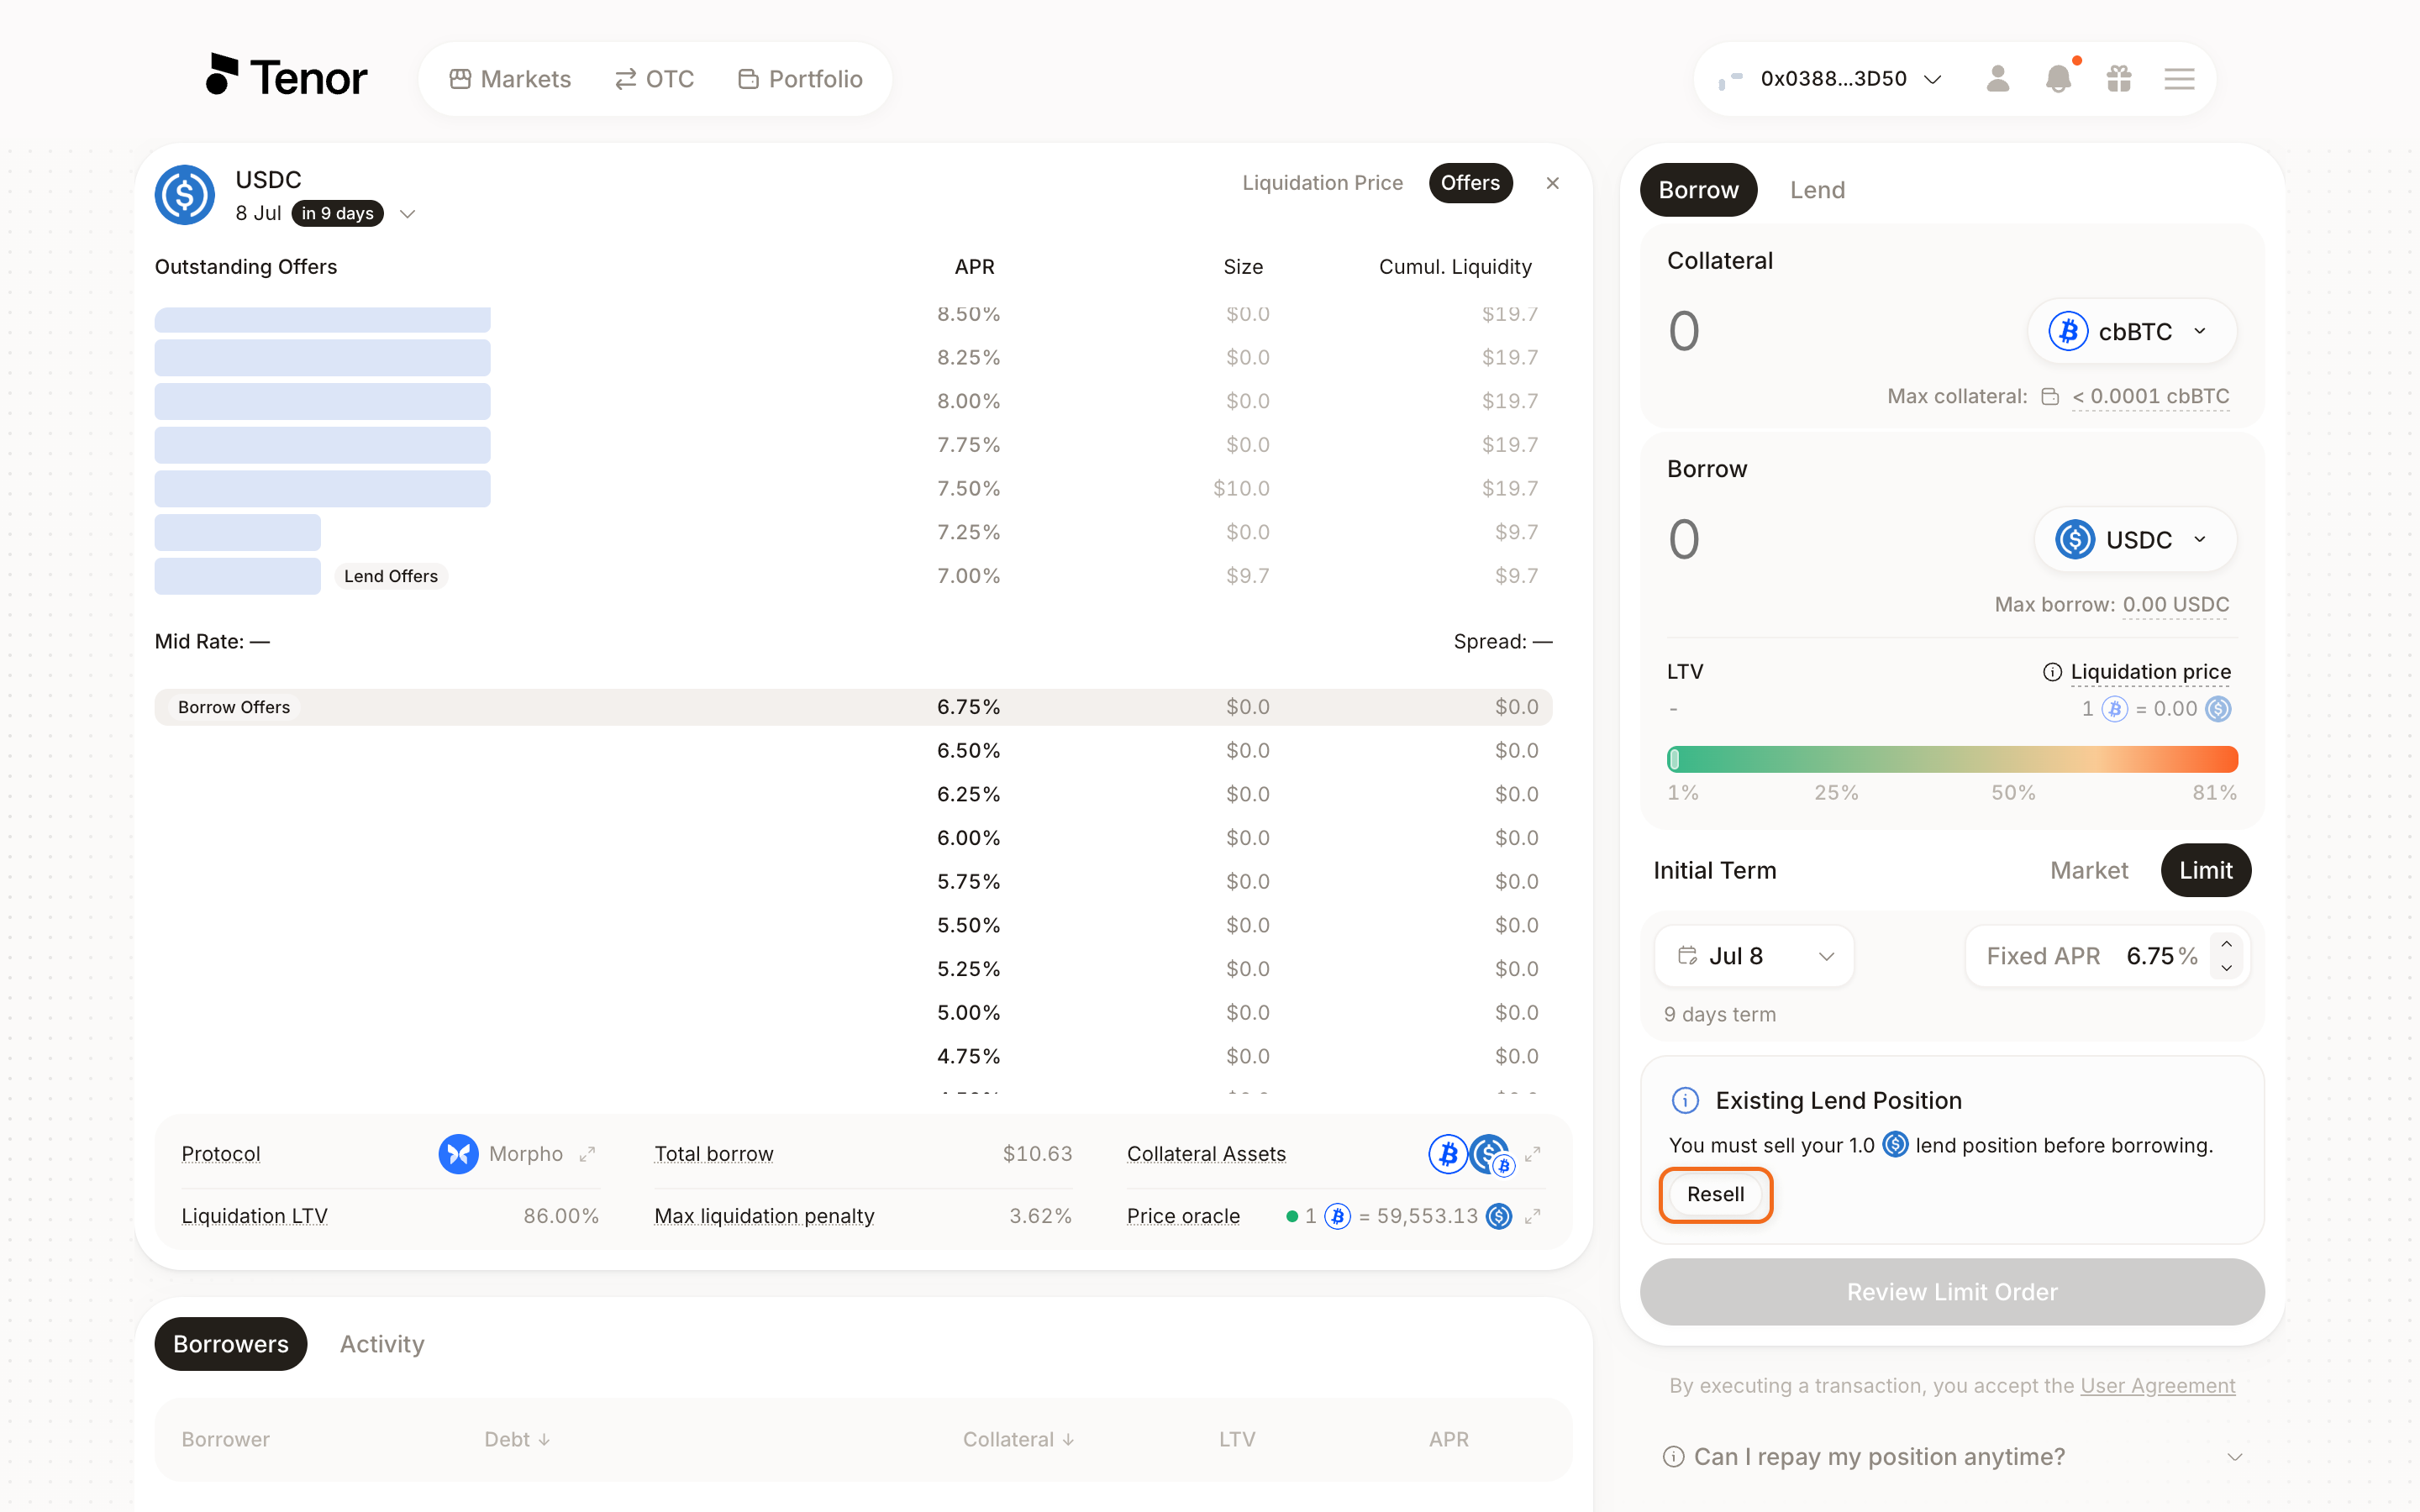Decrease Fixed APR with down arrow
The width and height of the screenshot is (2420, 1512).
[x=2226, y=968]
